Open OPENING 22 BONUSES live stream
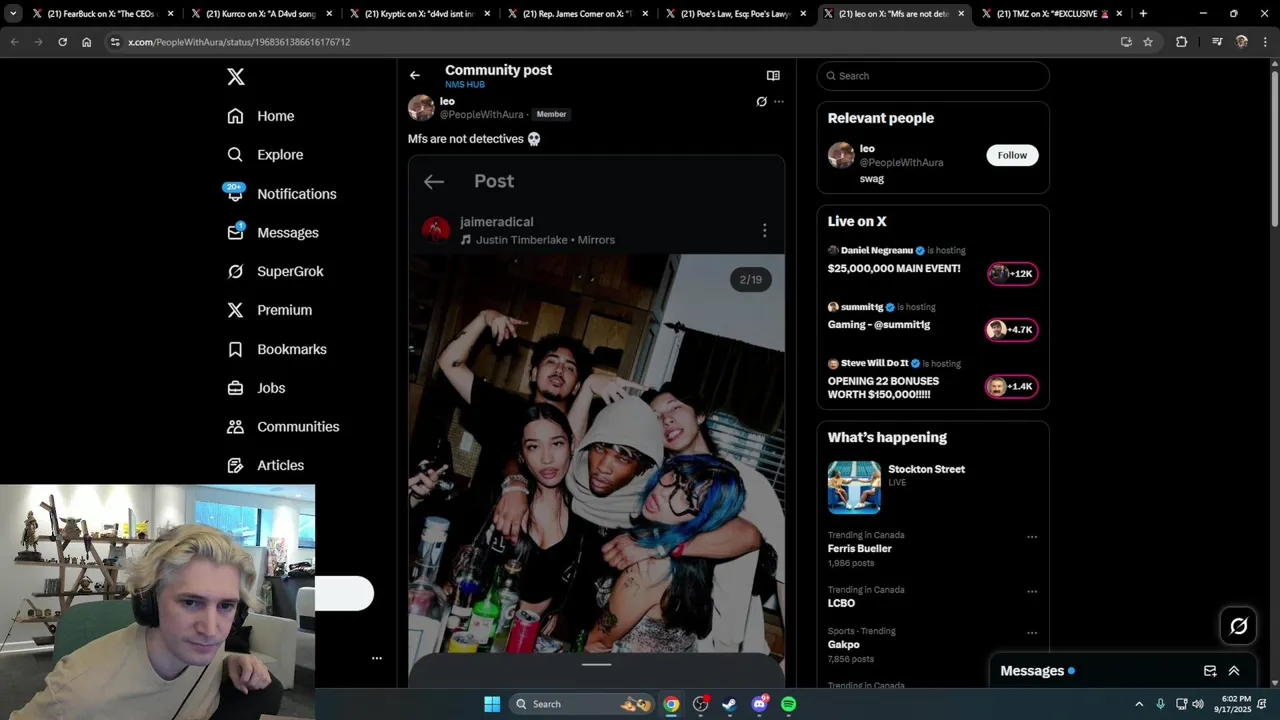Screen dimensions: 1280x720 point(883,388)
